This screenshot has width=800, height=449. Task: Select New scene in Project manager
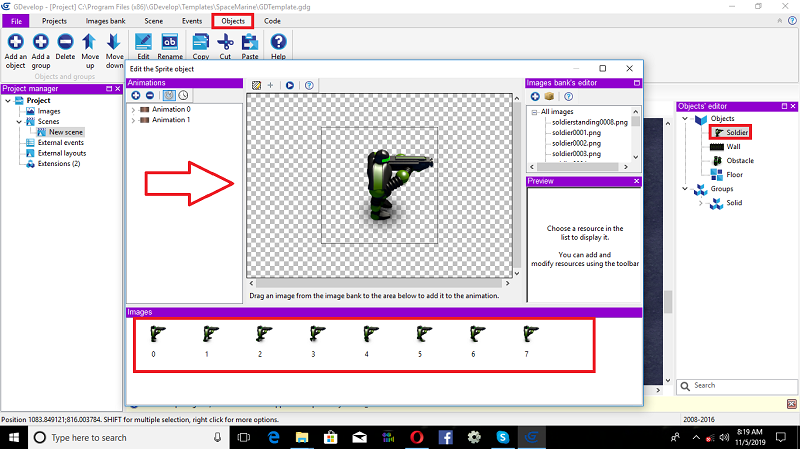[66, 132]
